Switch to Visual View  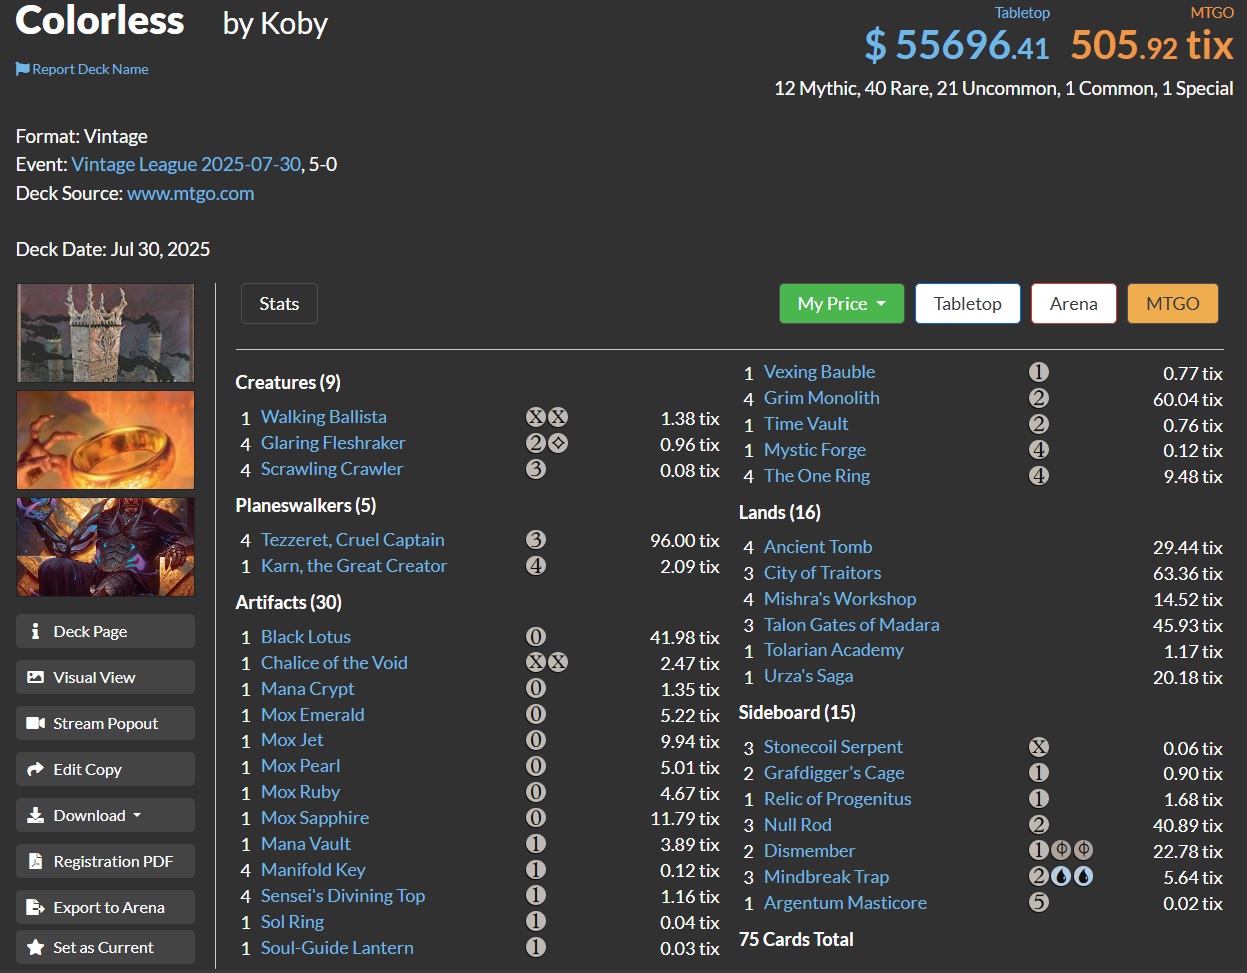click(x=105, y=678)
